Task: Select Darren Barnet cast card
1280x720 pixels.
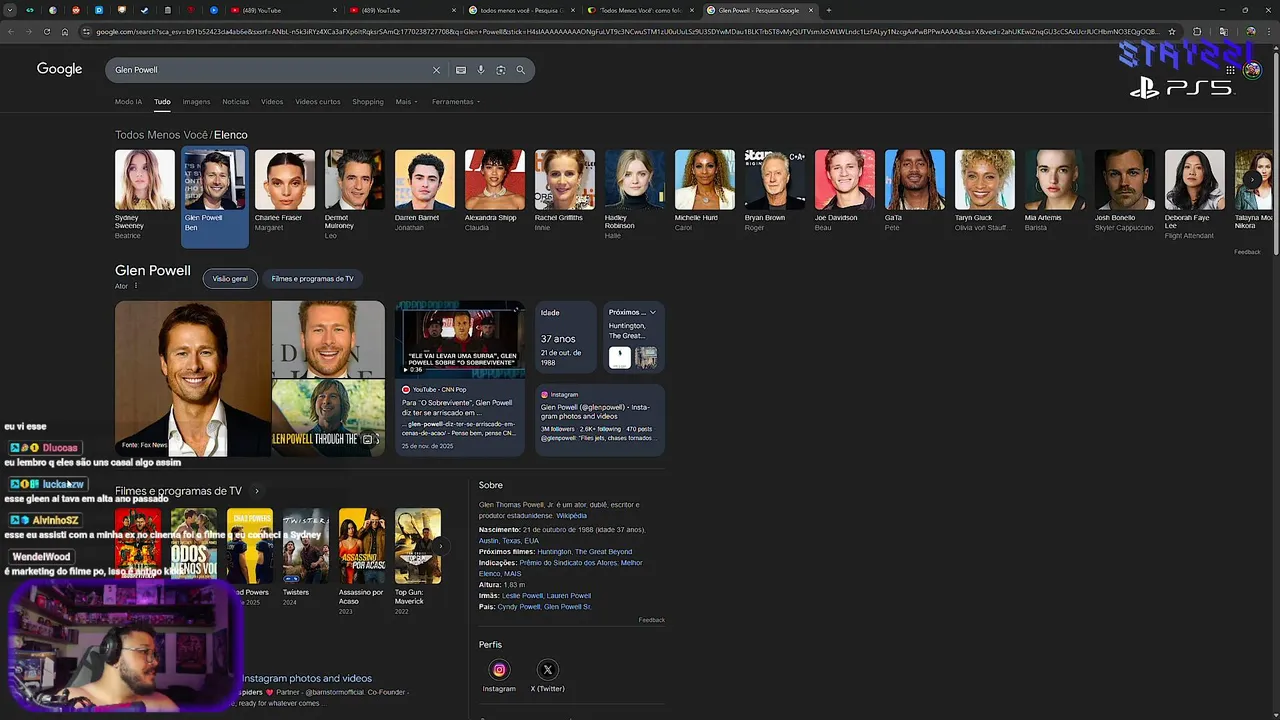Action: click(x=425, y=192)
